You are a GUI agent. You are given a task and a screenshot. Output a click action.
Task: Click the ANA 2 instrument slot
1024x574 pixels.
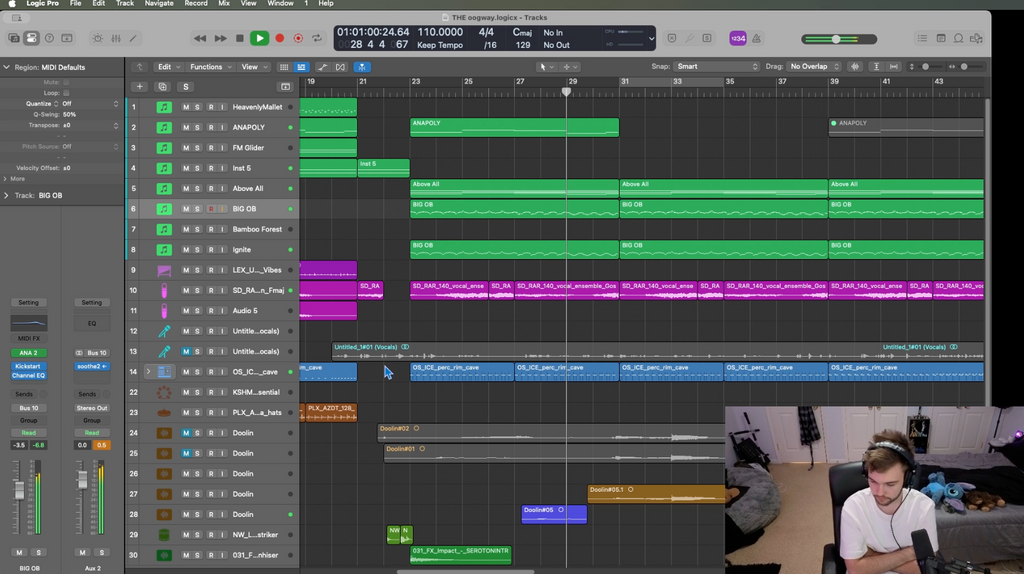(28, 353)
